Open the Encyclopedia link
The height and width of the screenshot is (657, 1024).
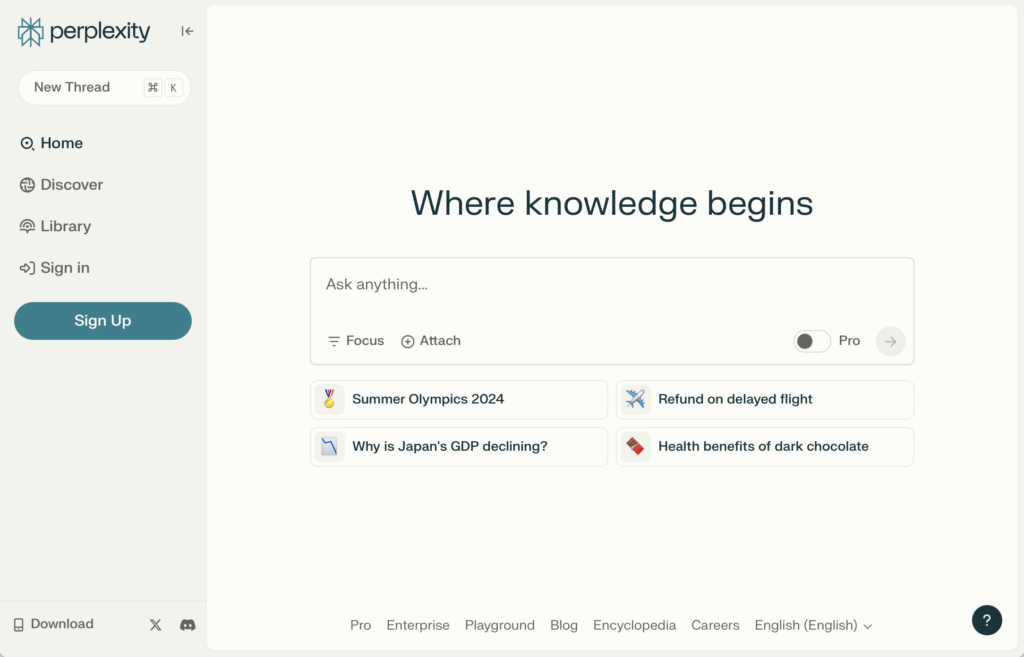point(634,626)
